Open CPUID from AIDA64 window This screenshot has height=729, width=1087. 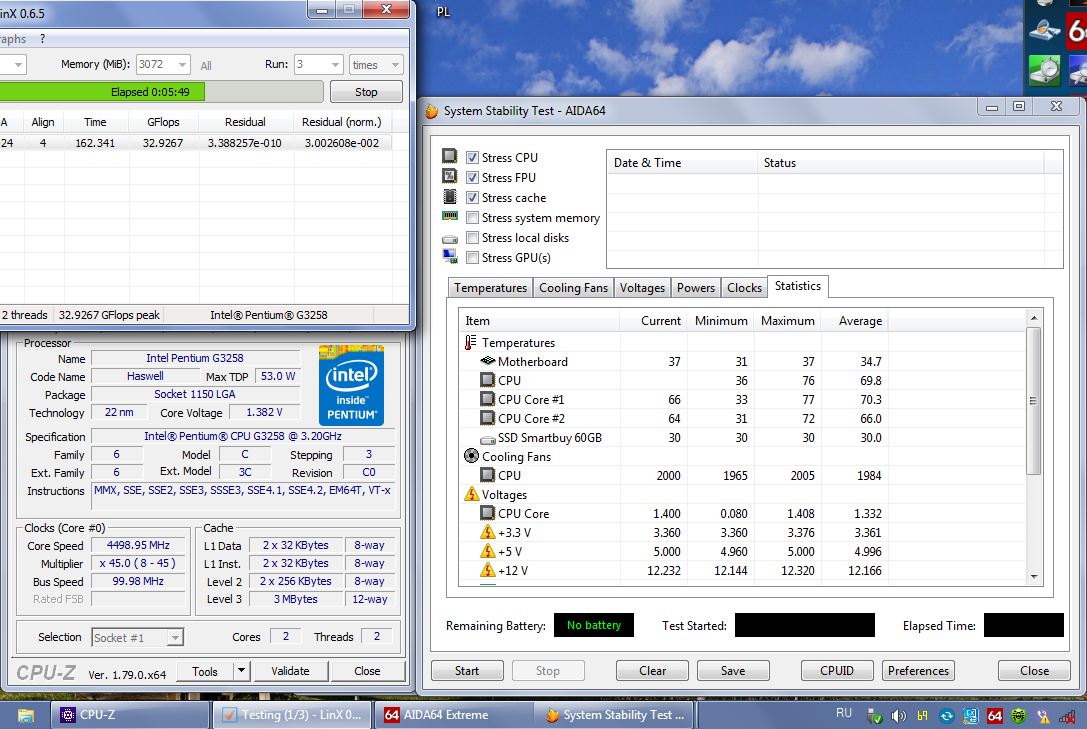[x=837, y=671]
